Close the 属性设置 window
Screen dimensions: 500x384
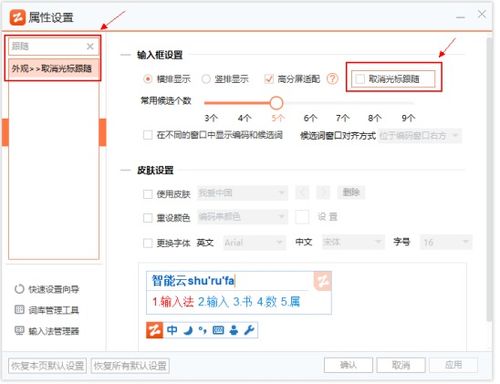click(482, 14)
